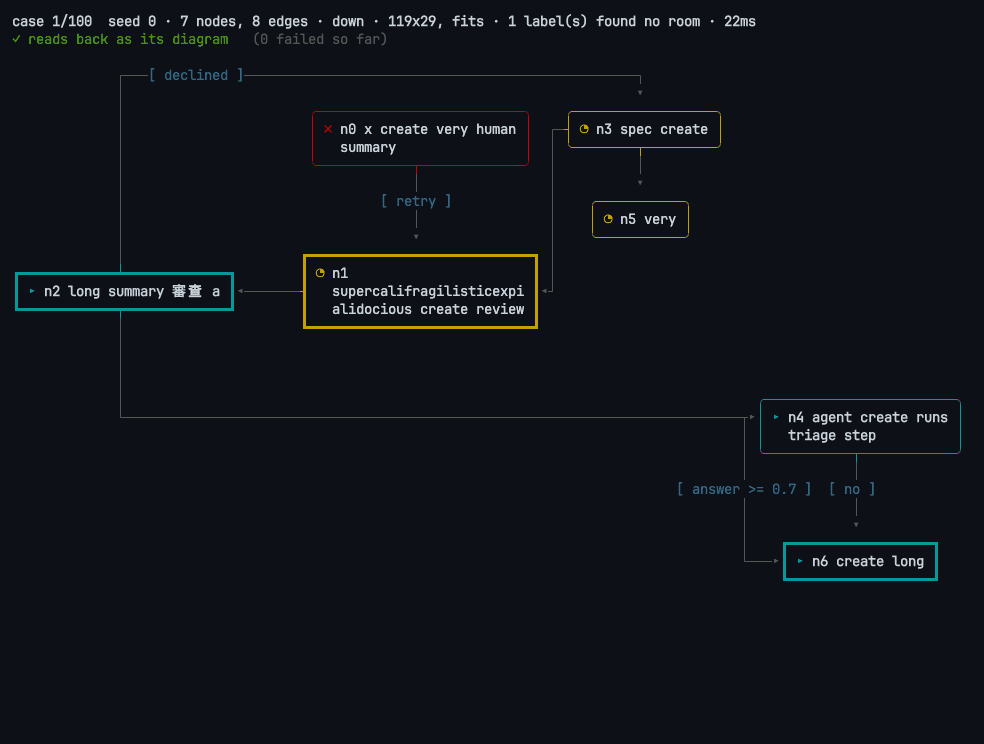This screenshot has width=984, height=744.
Task: Select the 'n3 spec create' node
Action: (x=644, y=129)
